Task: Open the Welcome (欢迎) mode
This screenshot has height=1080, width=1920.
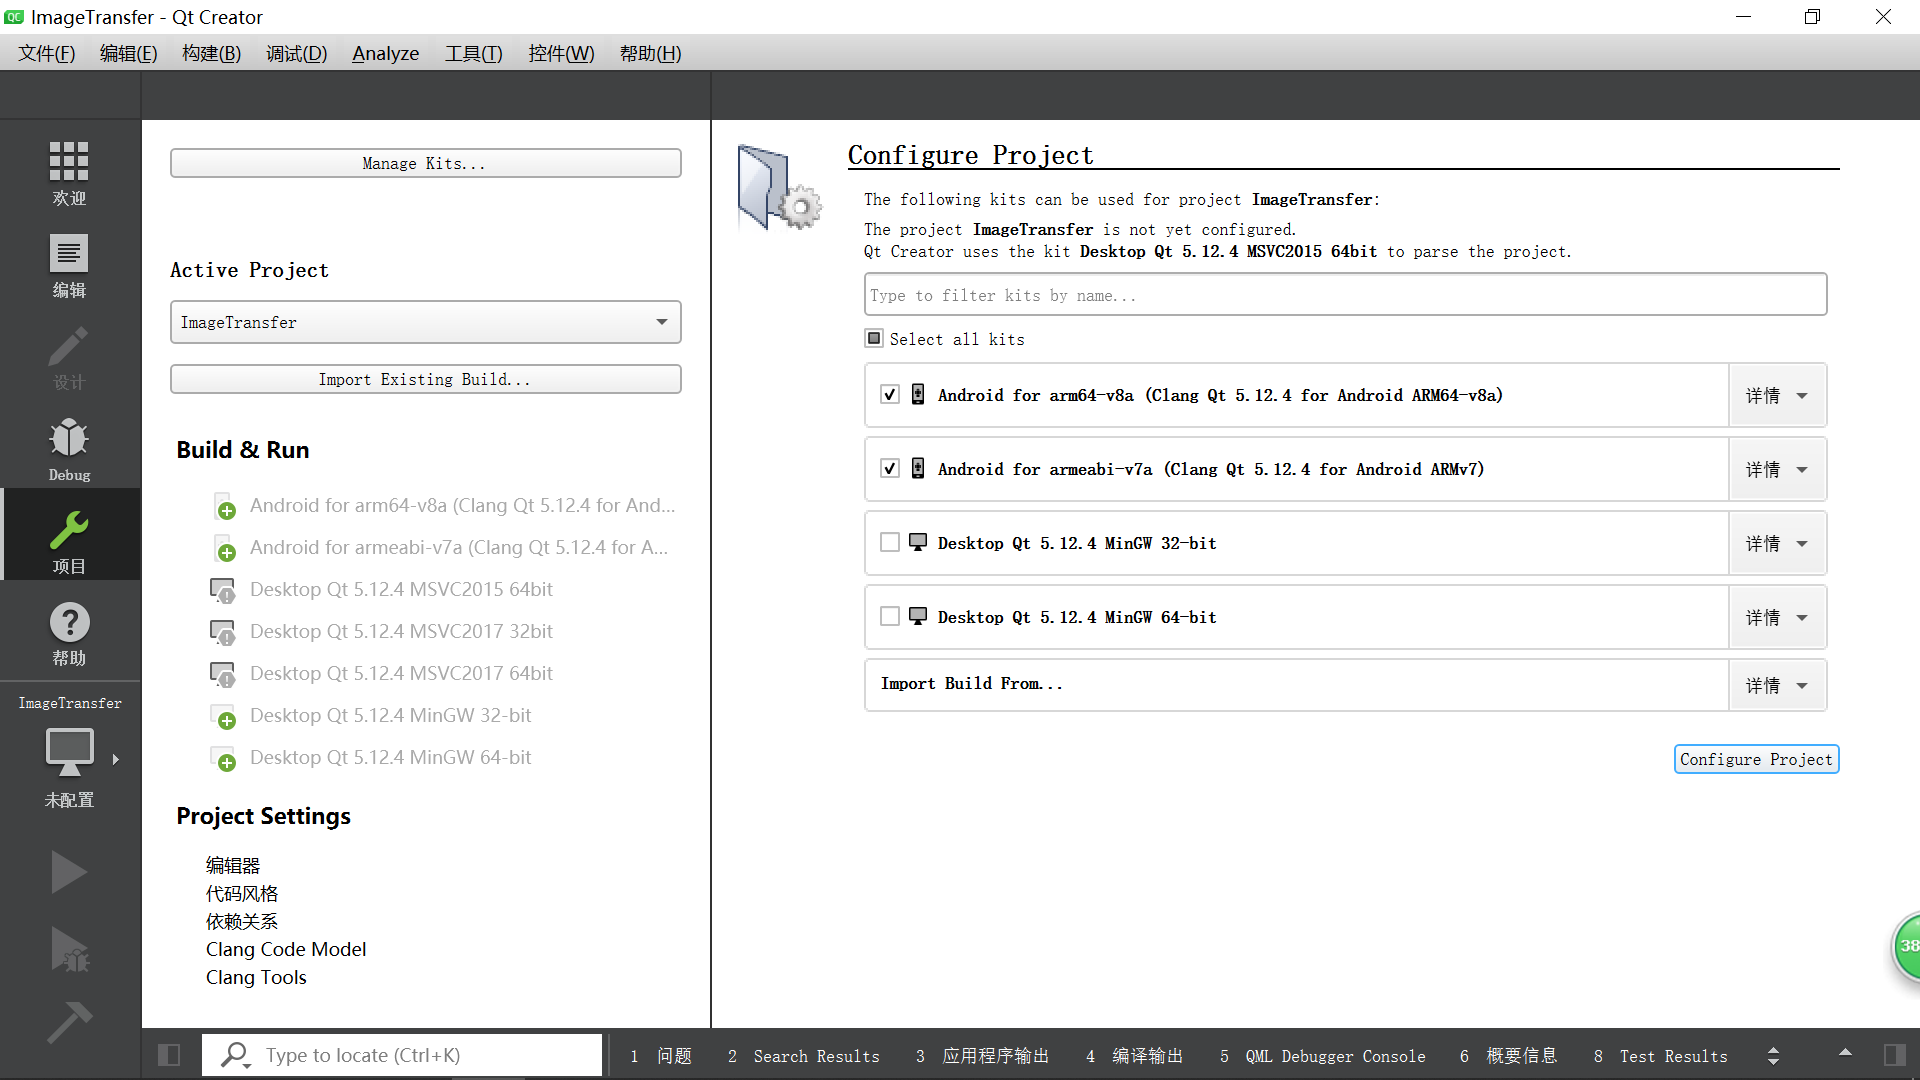Action: 69,172
